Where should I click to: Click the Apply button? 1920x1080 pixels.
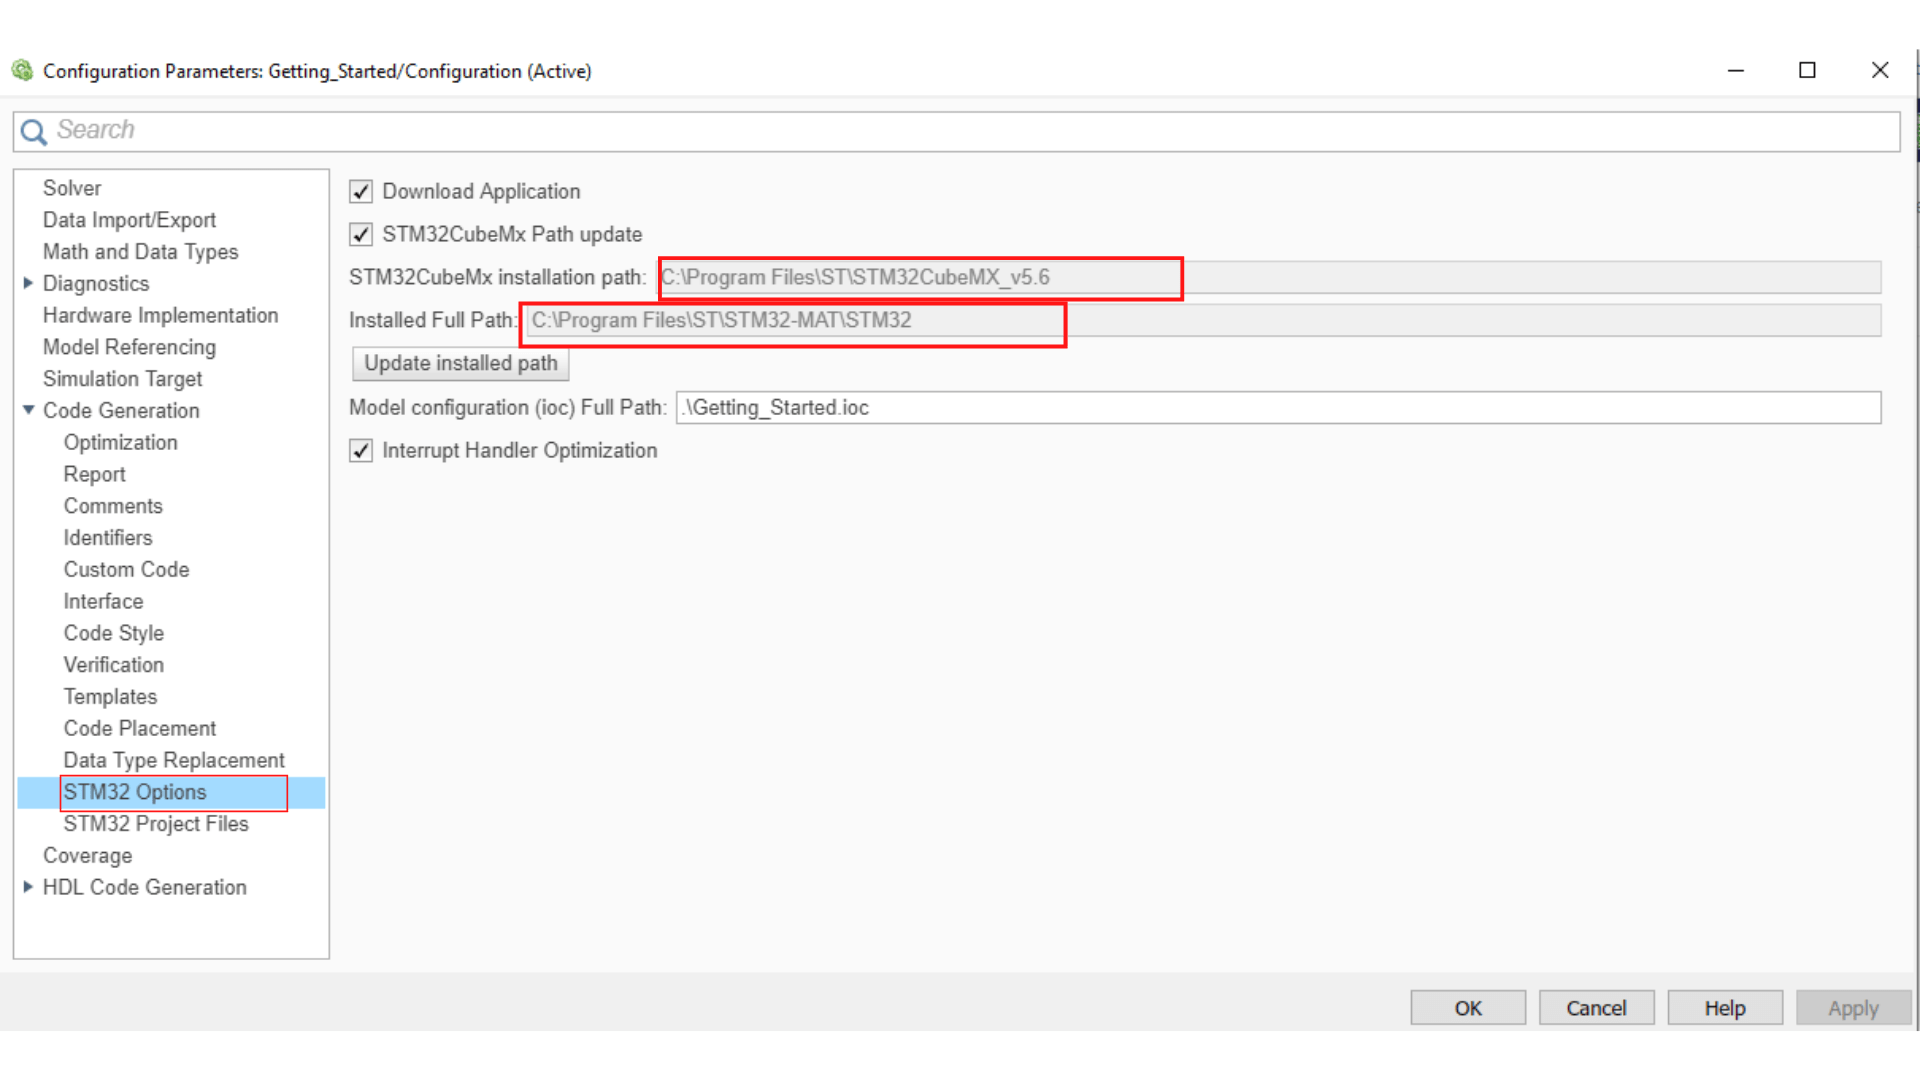click(x=1853, y=1008)
